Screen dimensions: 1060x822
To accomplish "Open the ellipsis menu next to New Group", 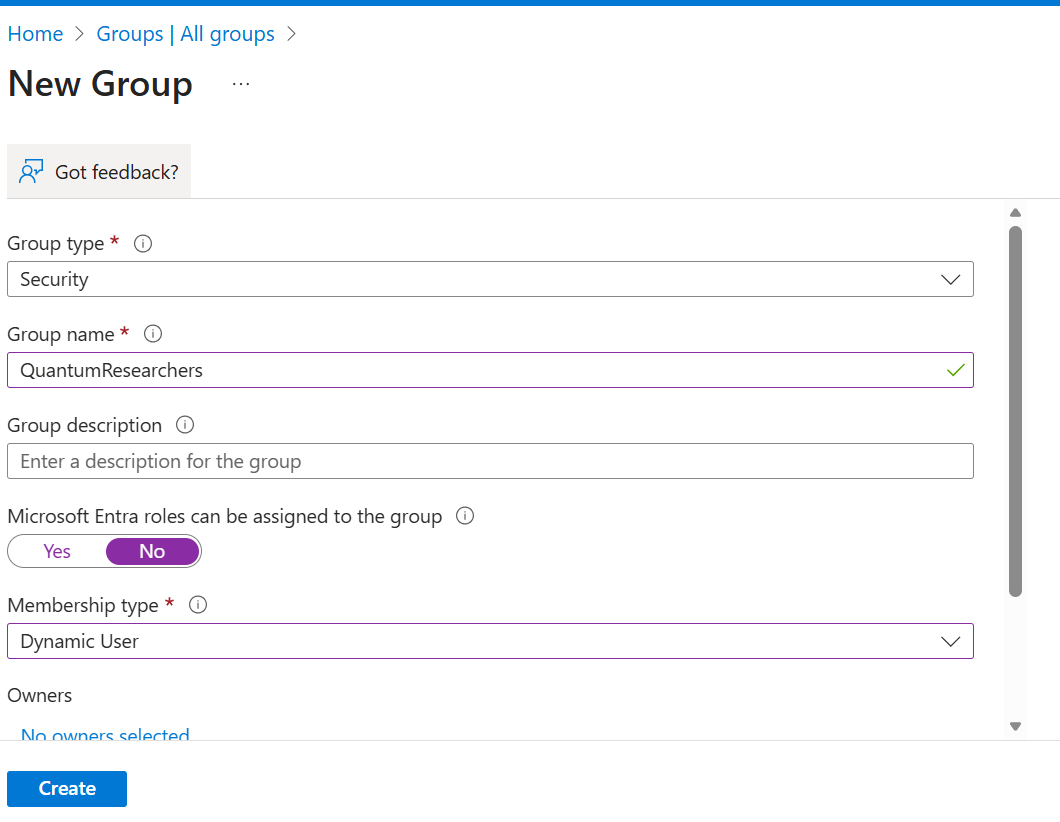I will (240, 83).
